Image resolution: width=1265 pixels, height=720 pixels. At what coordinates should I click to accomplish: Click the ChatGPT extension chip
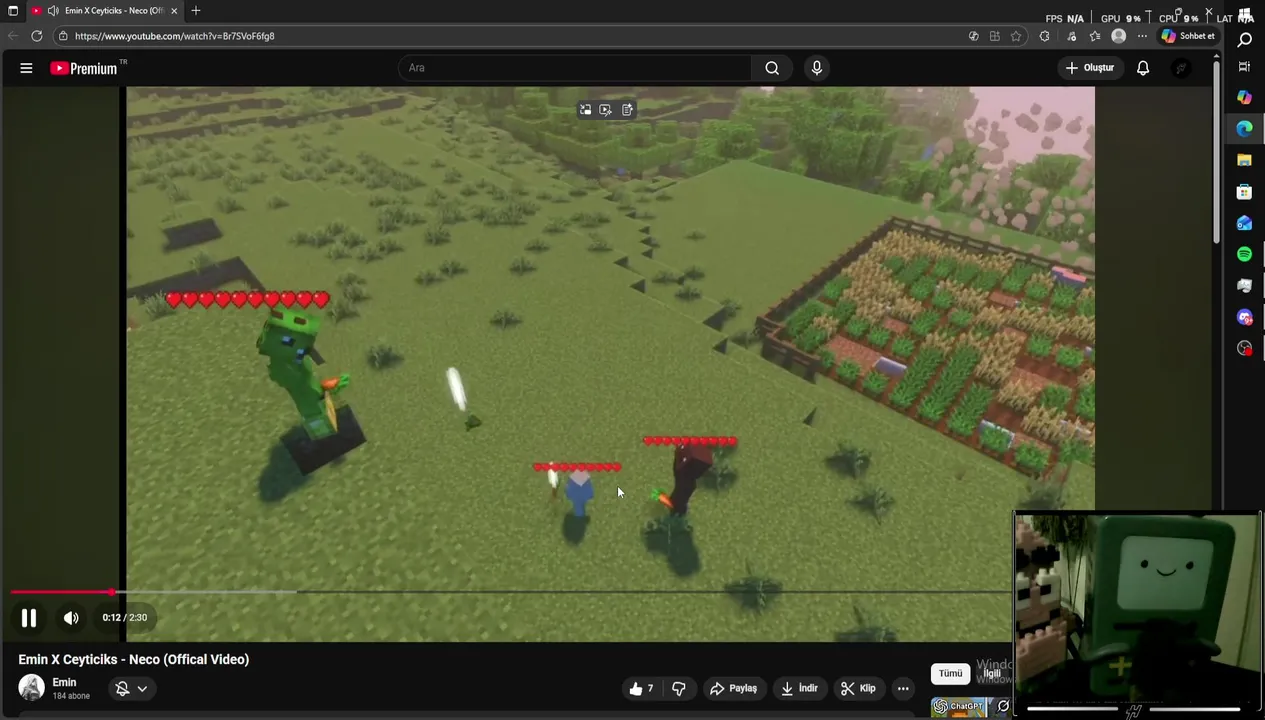click(x=960, y=707)
